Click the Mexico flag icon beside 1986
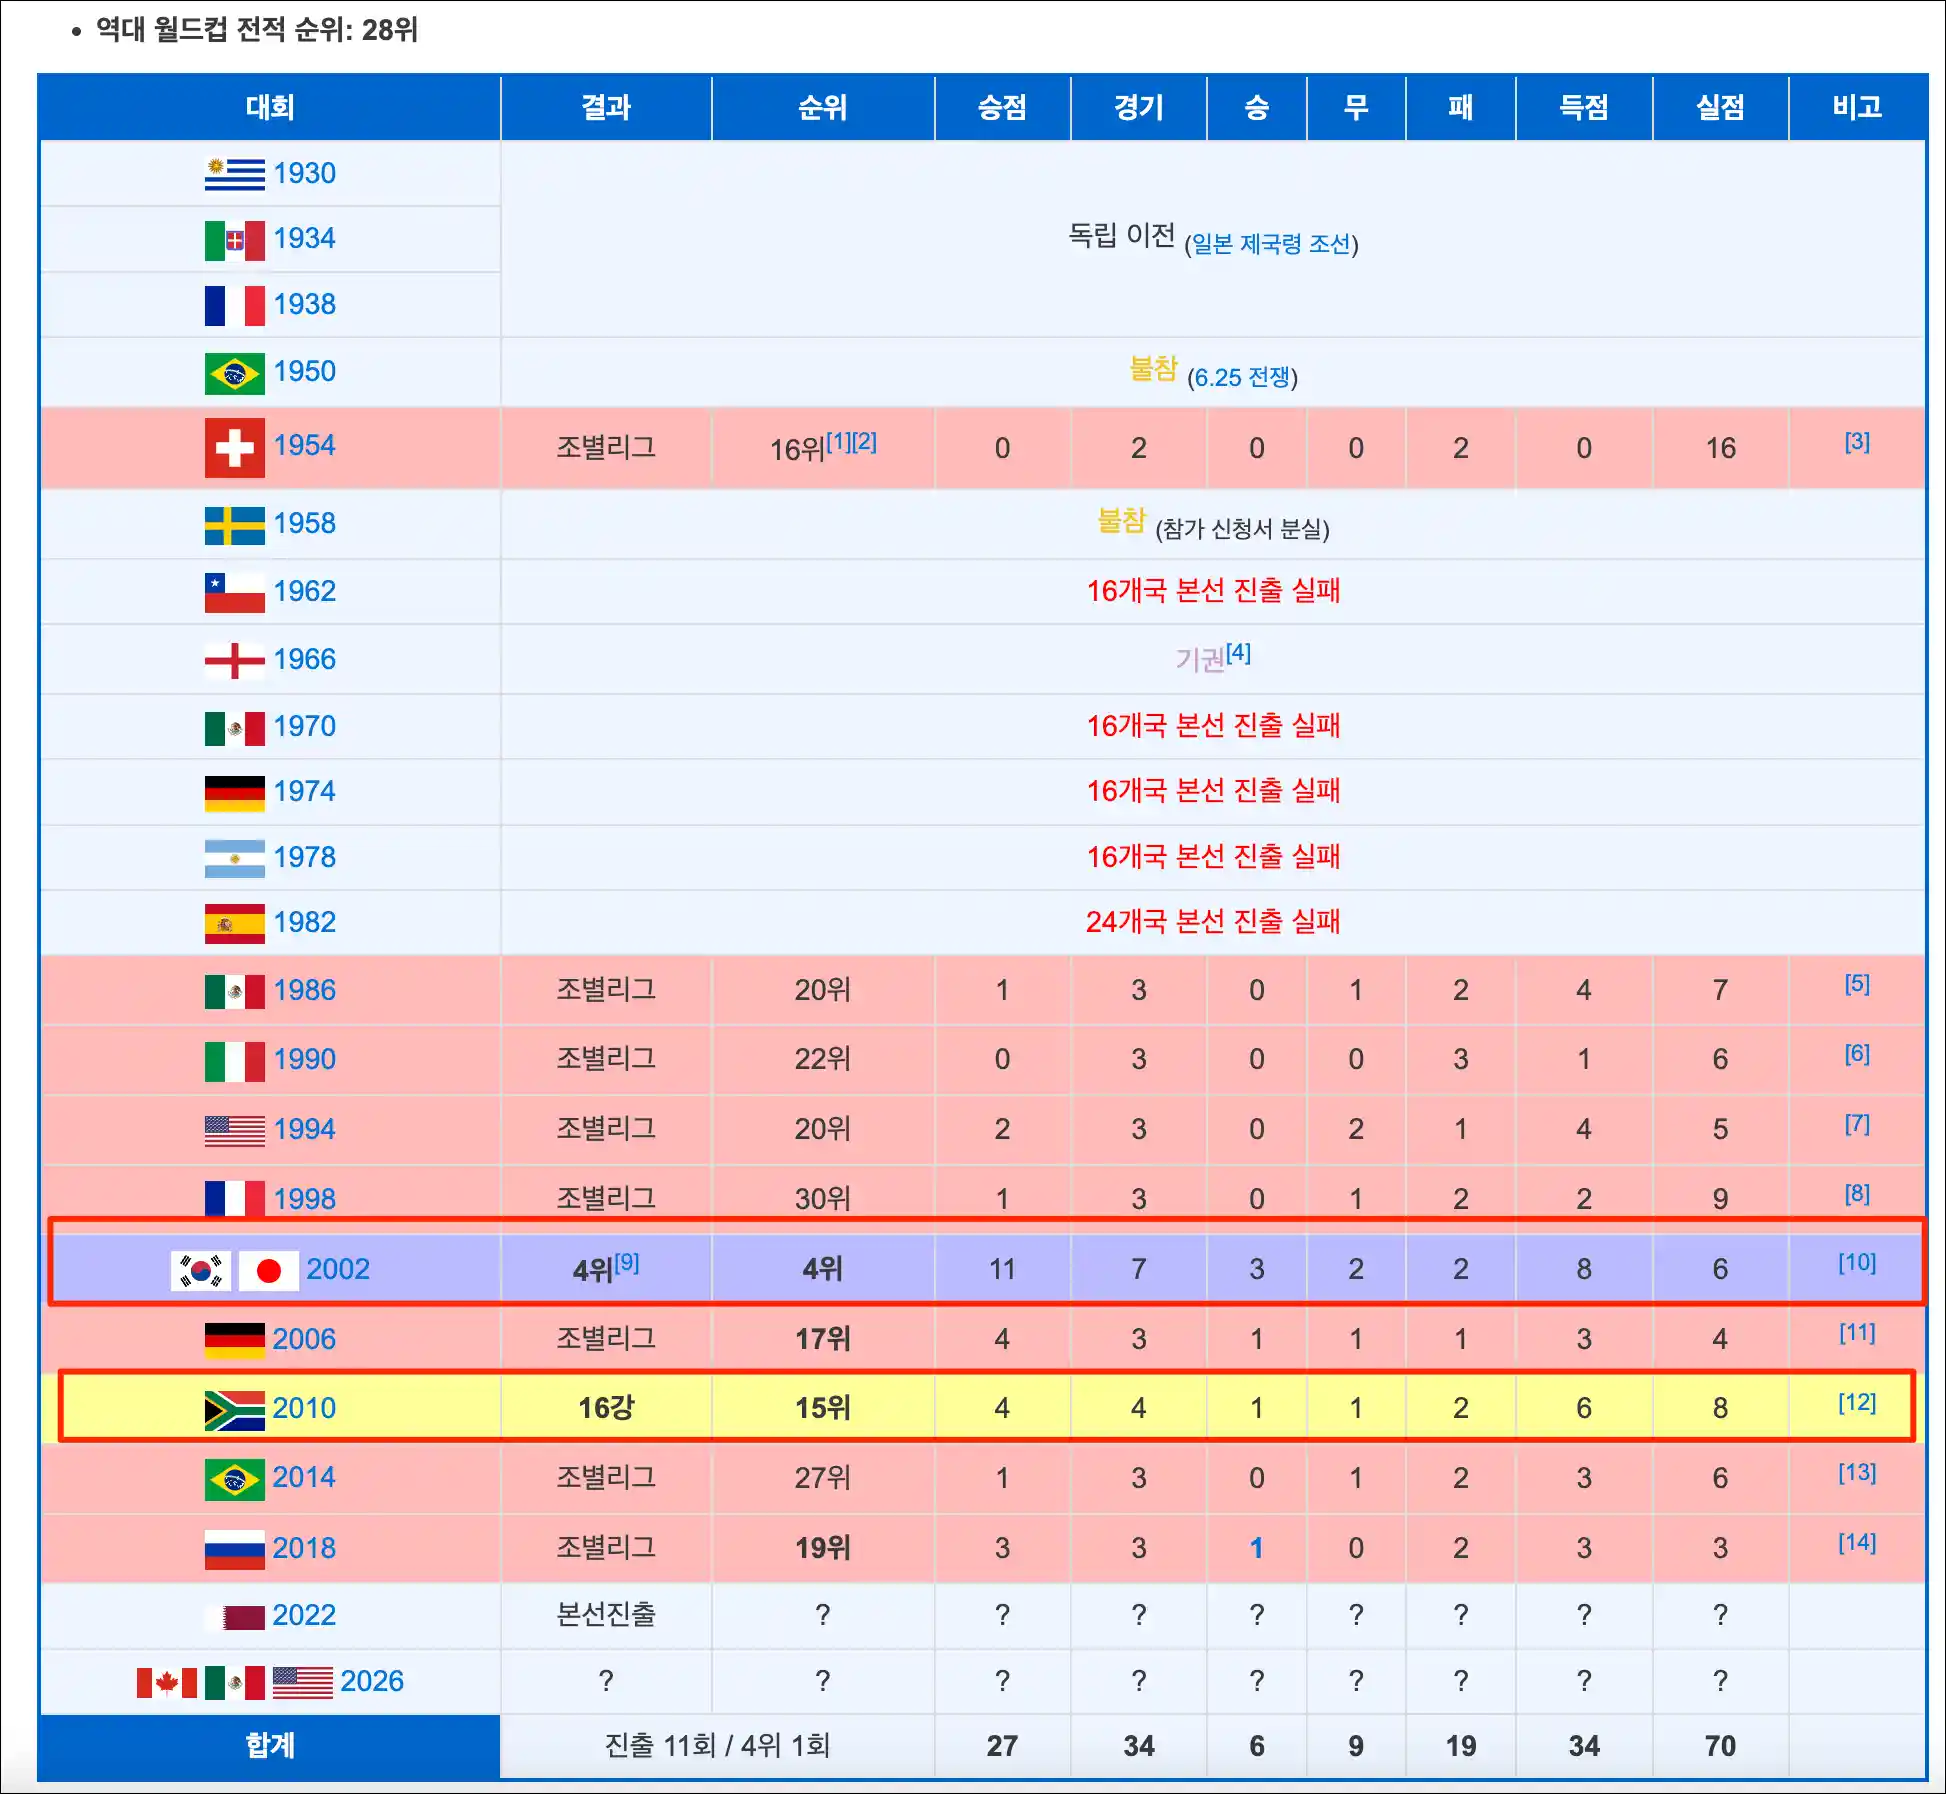The width and height of the screenshot is (1946, 1794). point(234,992)
